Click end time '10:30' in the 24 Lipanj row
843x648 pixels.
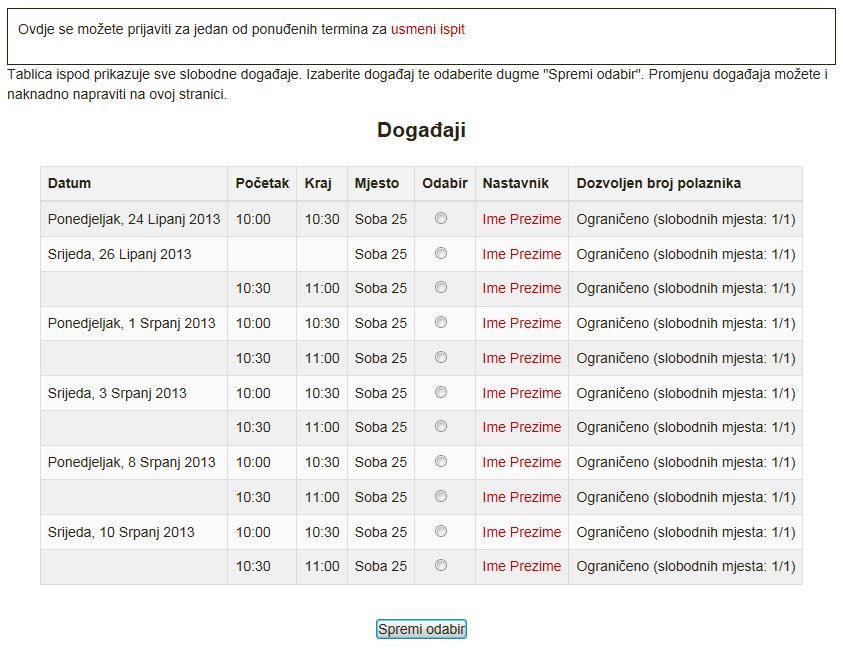[322, 219]
